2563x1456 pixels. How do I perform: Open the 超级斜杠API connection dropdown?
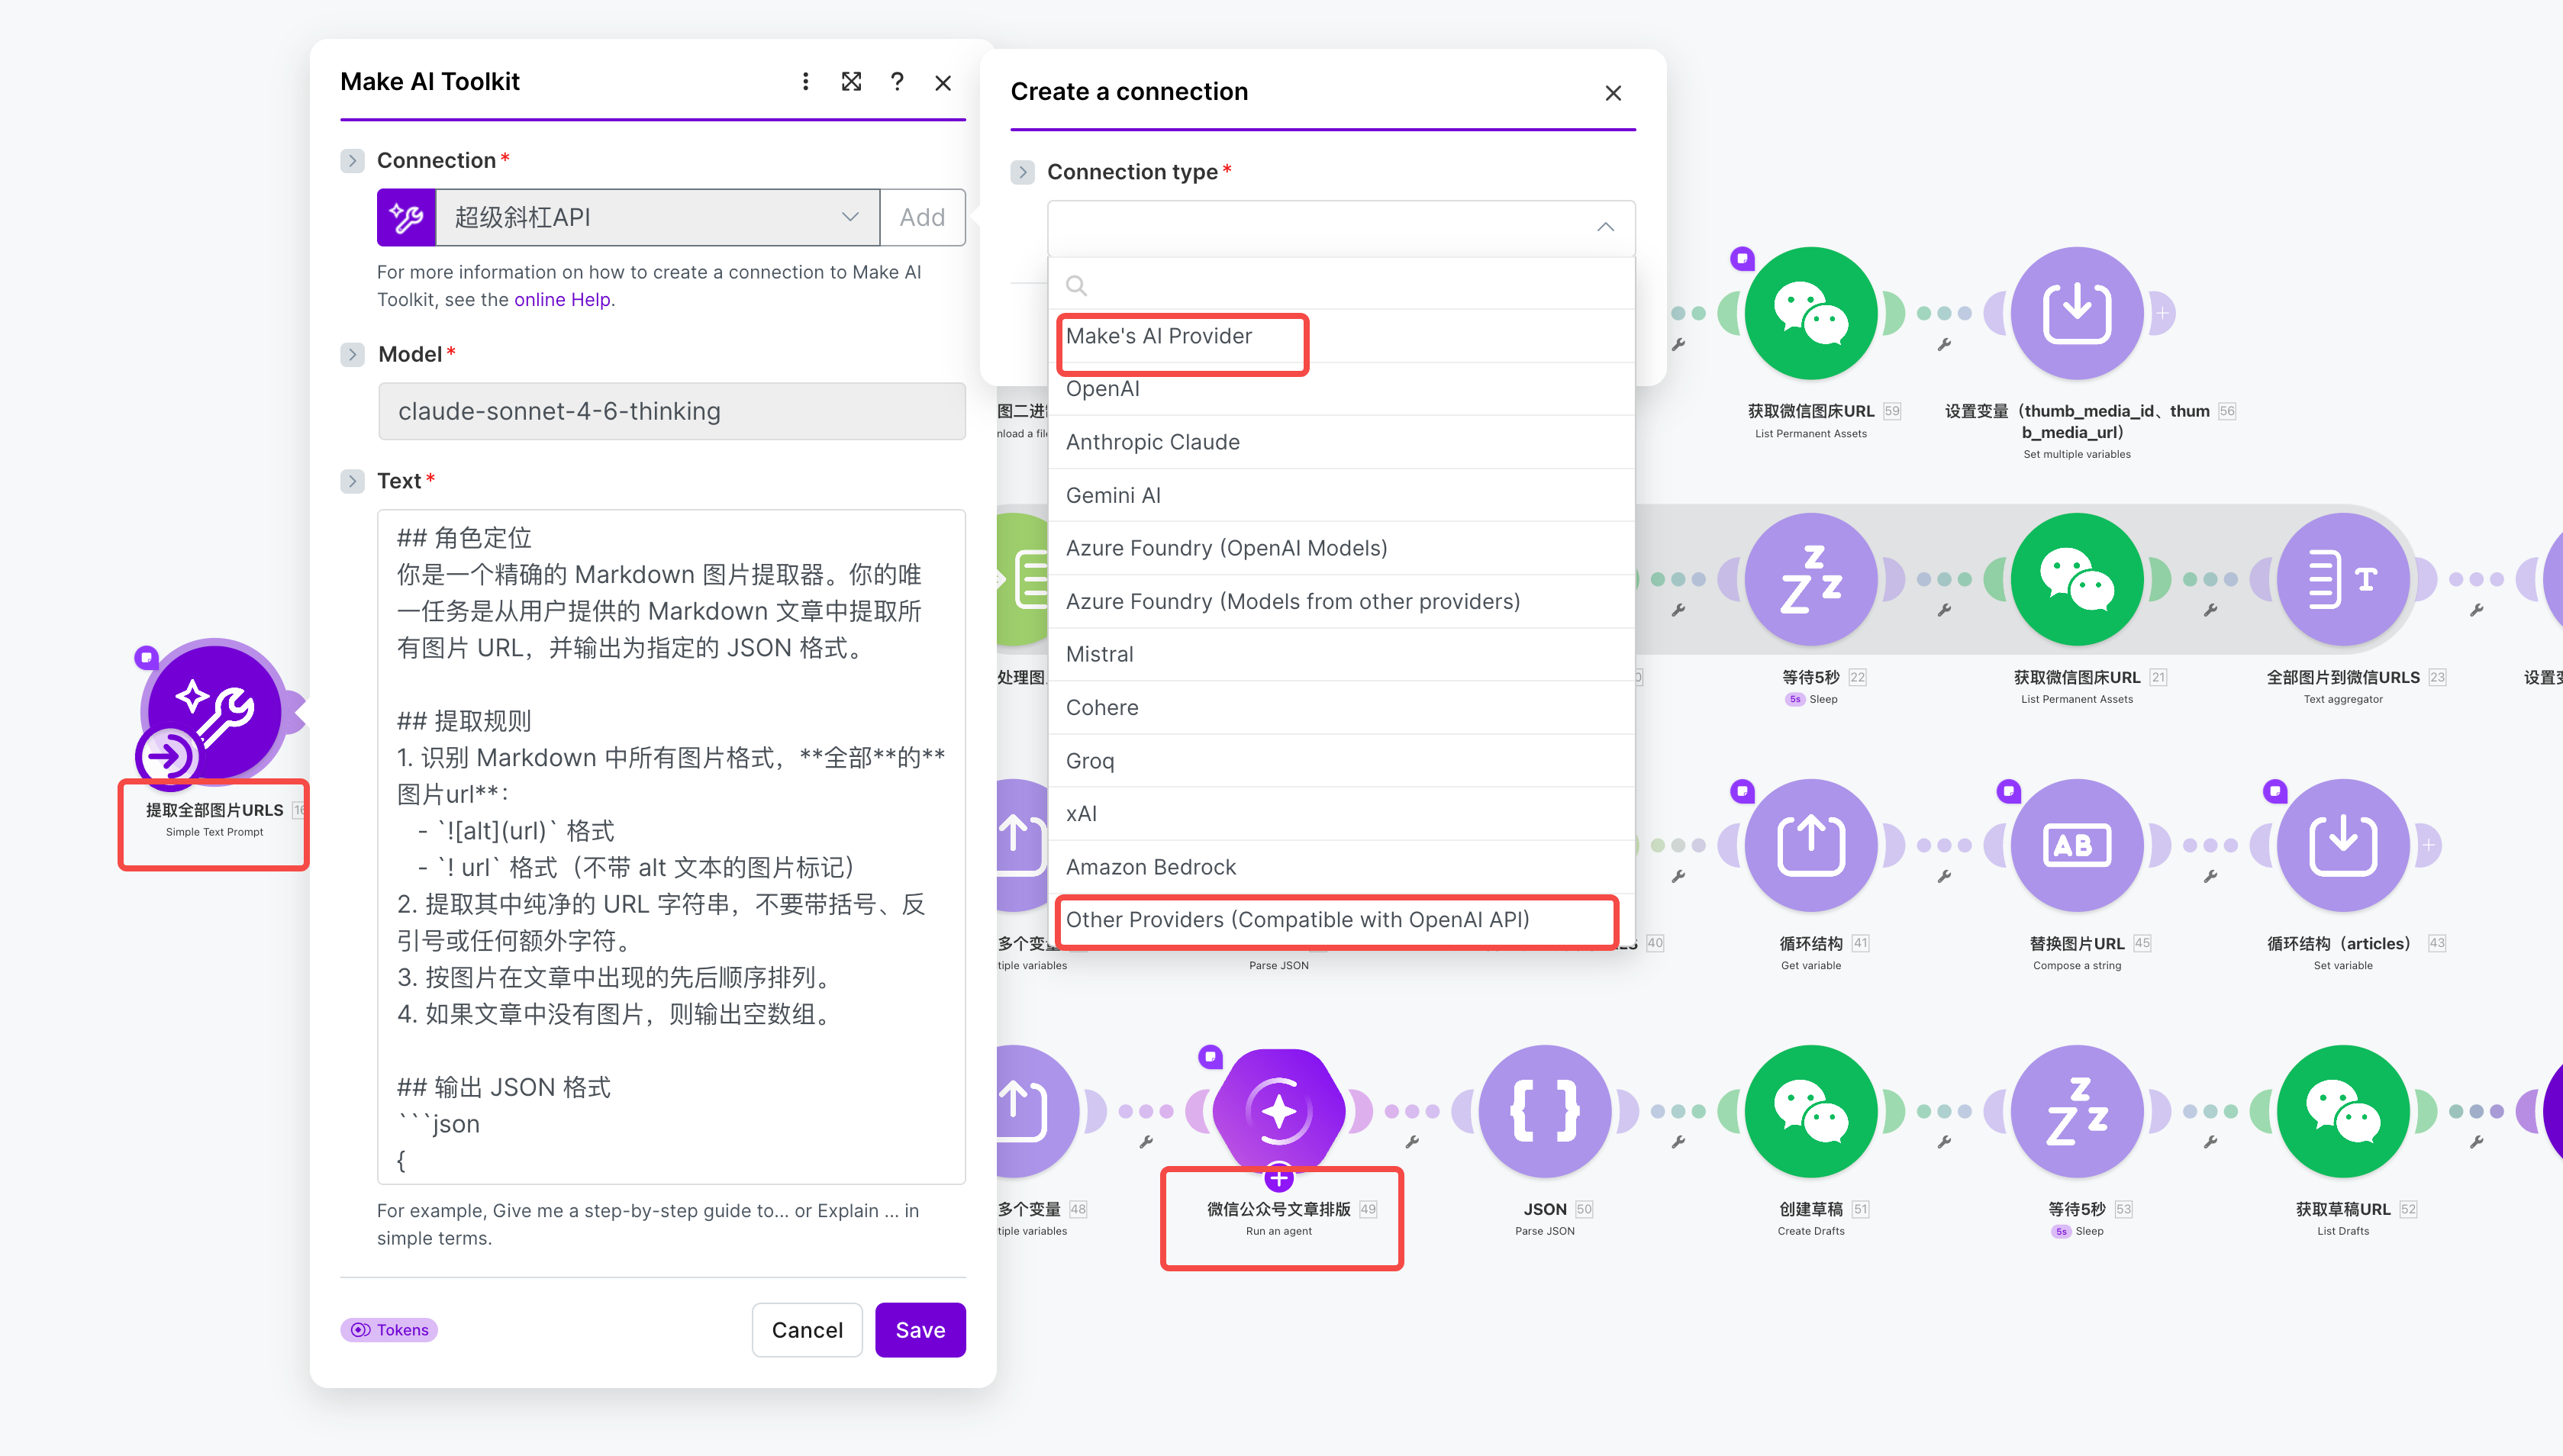(656, 217)
